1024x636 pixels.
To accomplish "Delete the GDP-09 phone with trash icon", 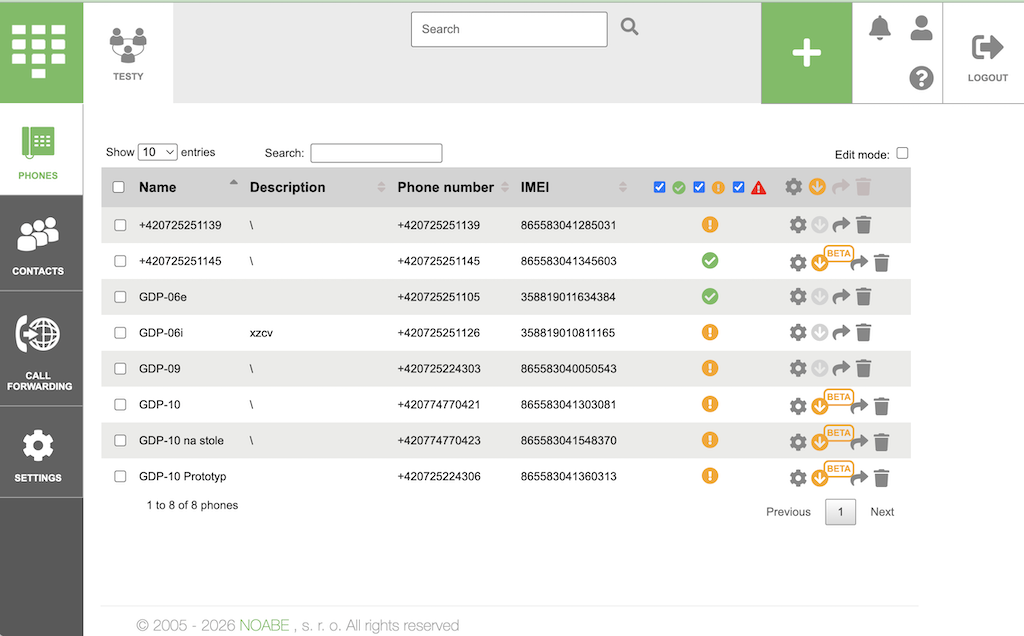I will tap(864, 369).
